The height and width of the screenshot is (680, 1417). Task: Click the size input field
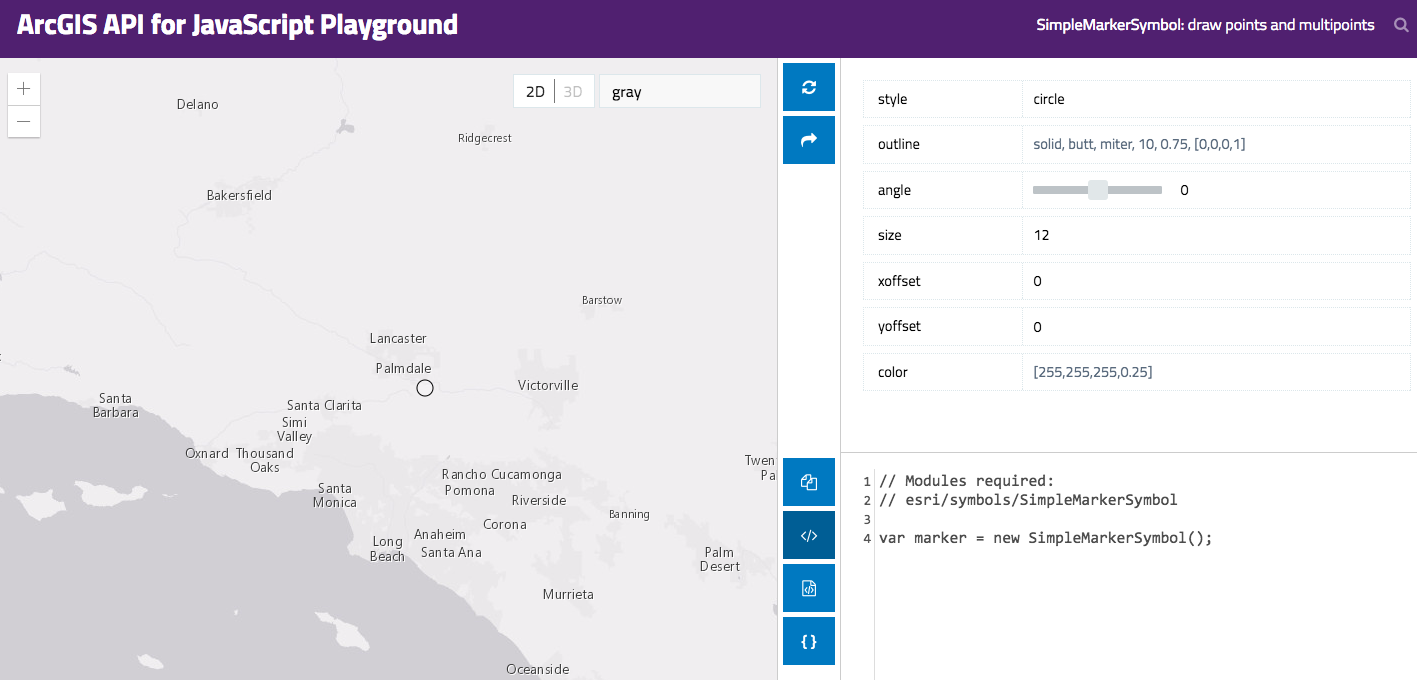click(x=1215, y=235)
